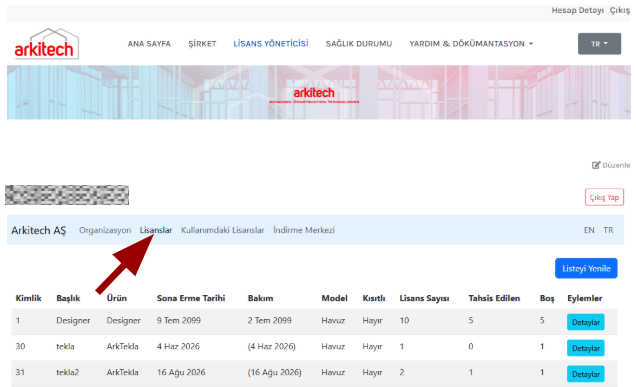
Task: Click Lisans Sayısı column header
Action: pyautogui.click(x=424, y=298)
